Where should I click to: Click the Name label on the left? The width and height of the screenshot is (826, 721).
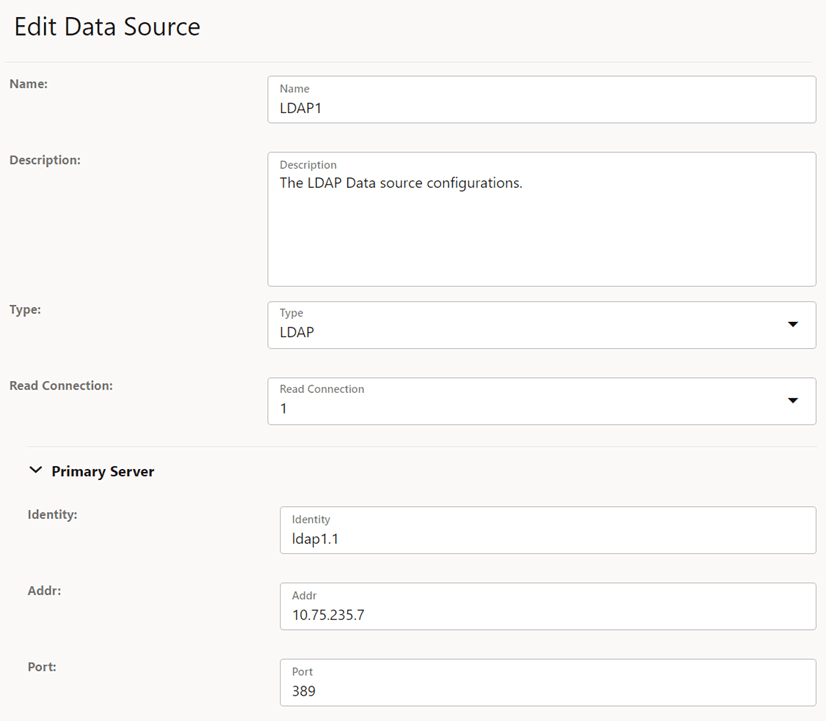click(x=28, y=83)
